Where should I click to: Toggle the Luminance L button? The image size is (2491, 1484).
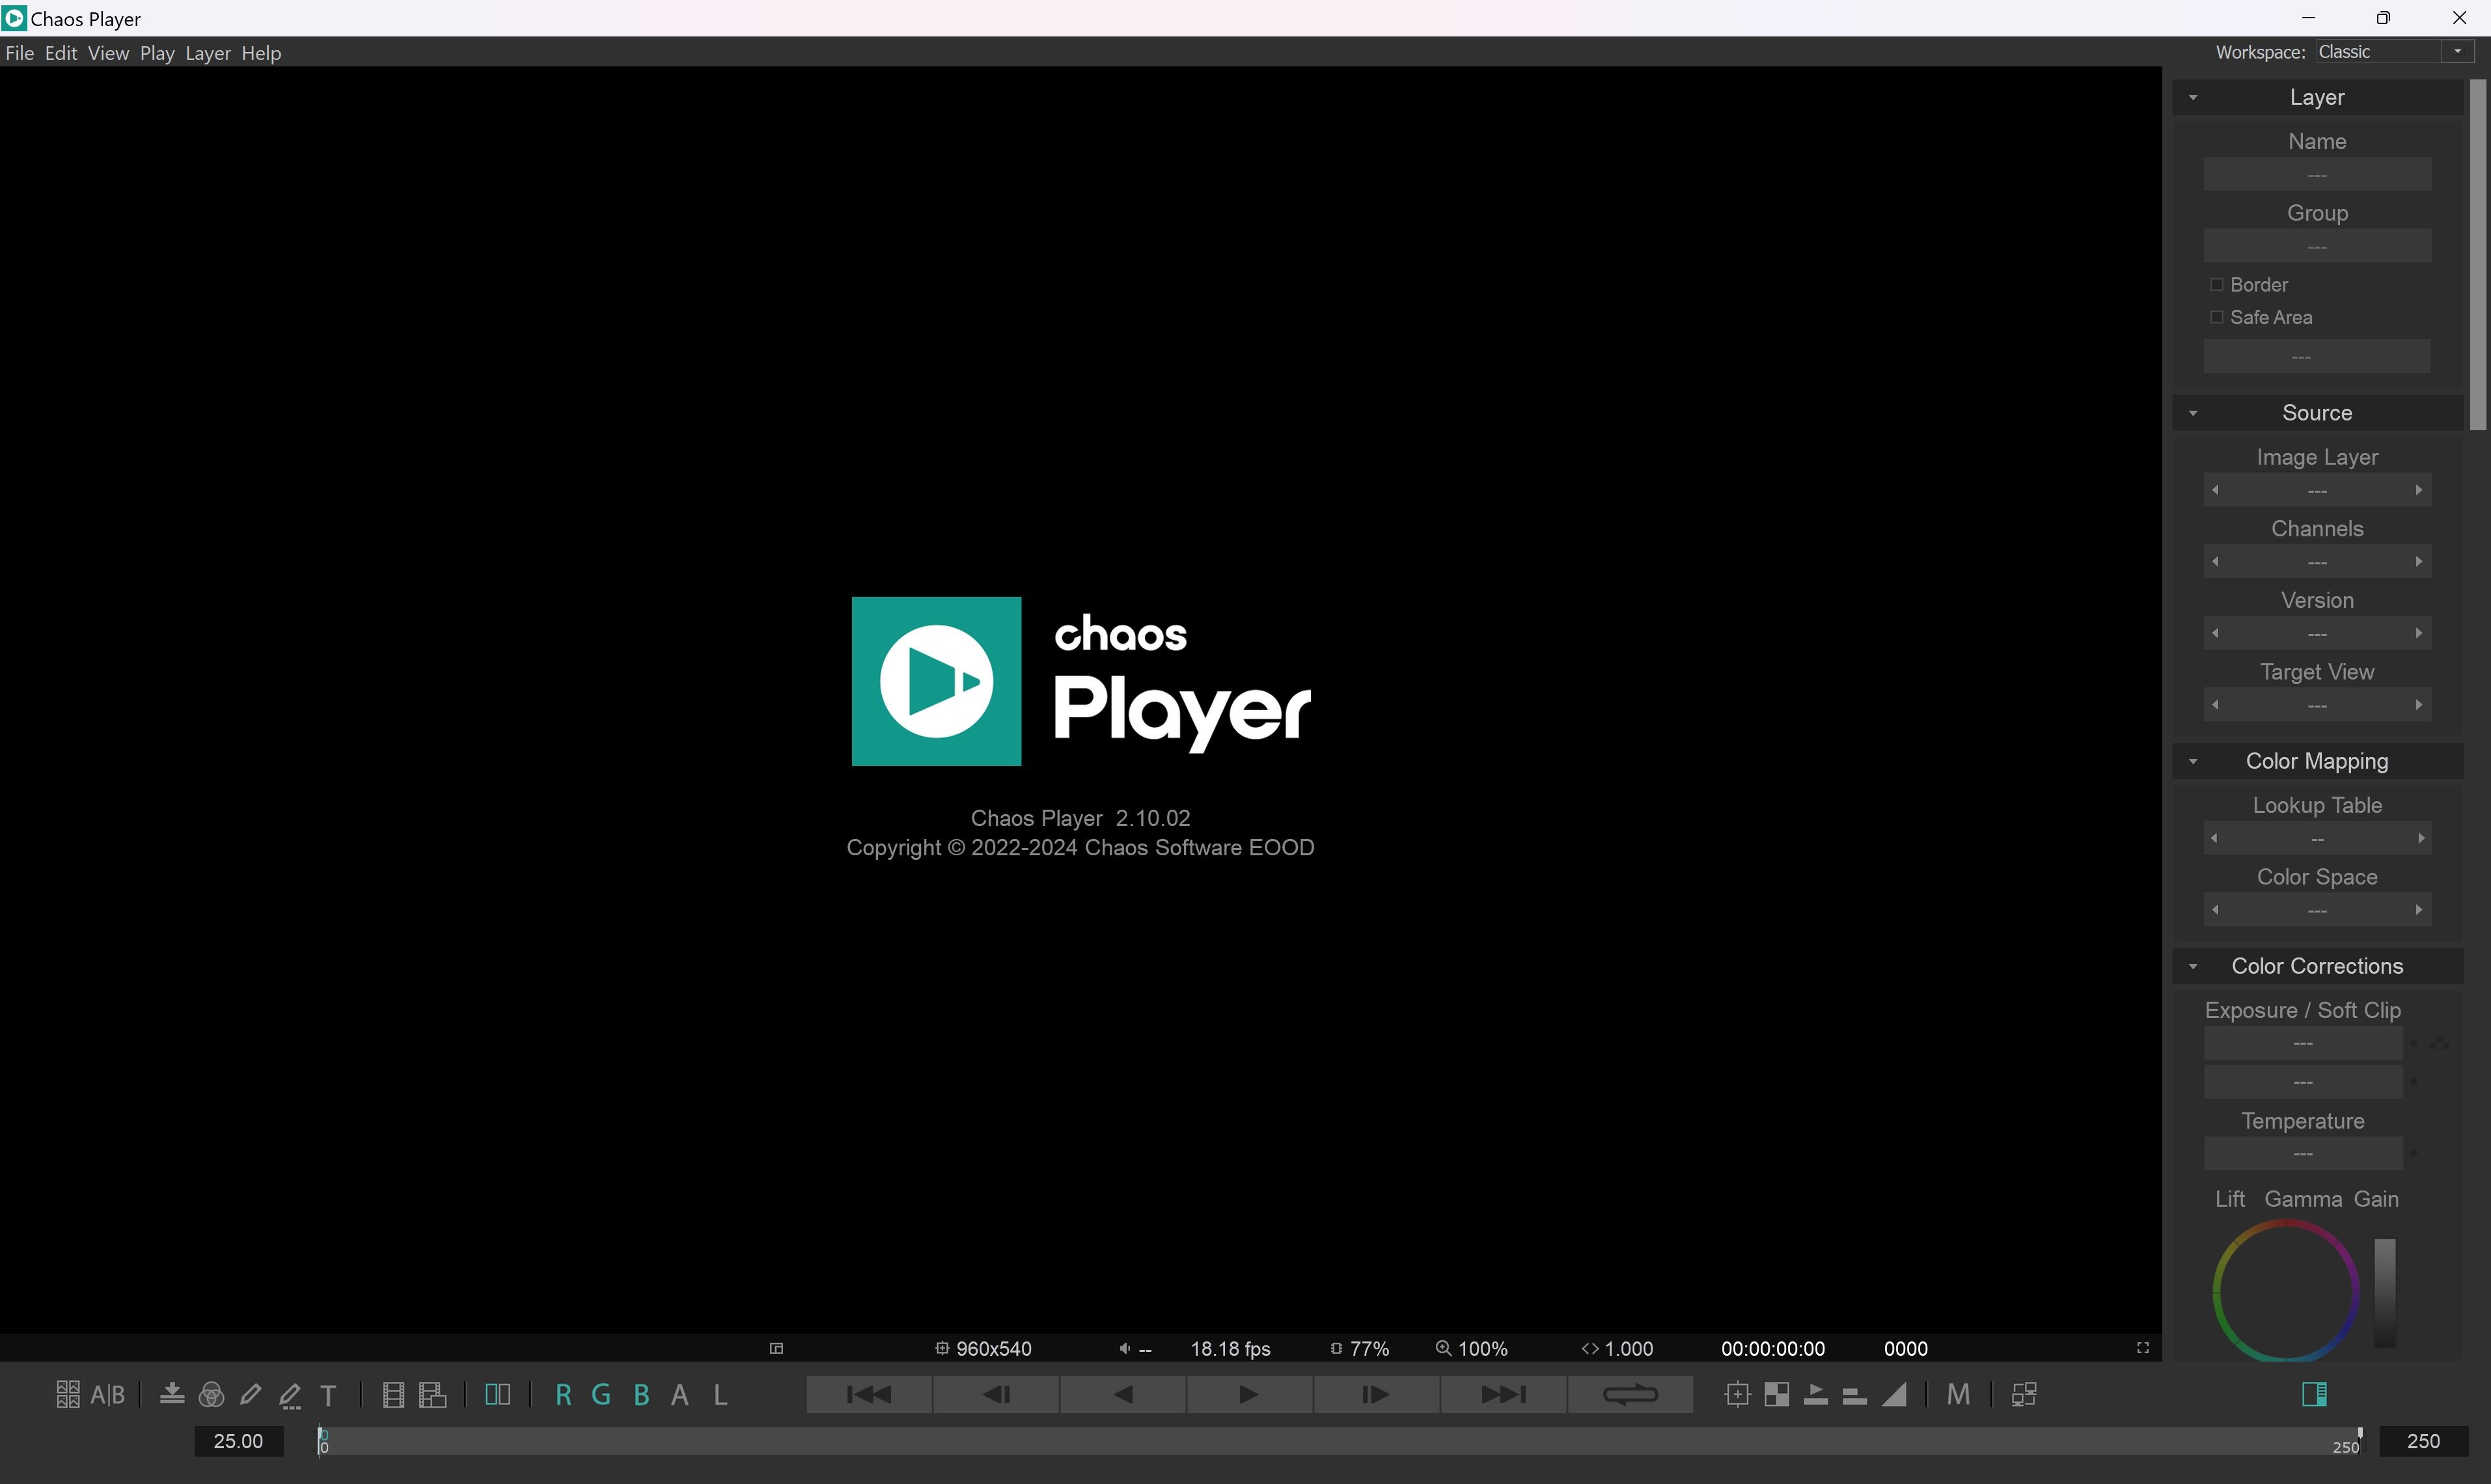click(x=720, y=1395)
